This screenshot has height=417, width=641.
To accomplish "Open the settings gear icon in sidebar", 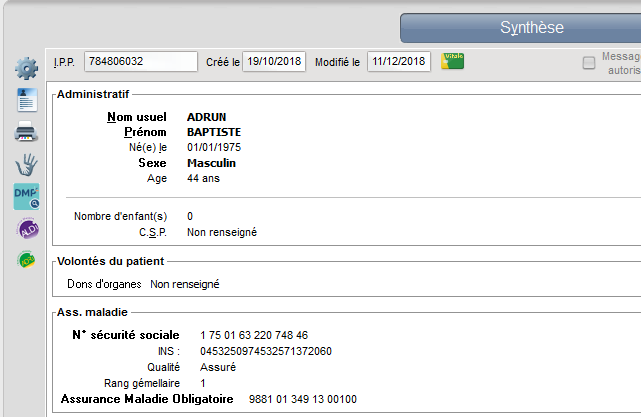I will [x=26, y=68].
